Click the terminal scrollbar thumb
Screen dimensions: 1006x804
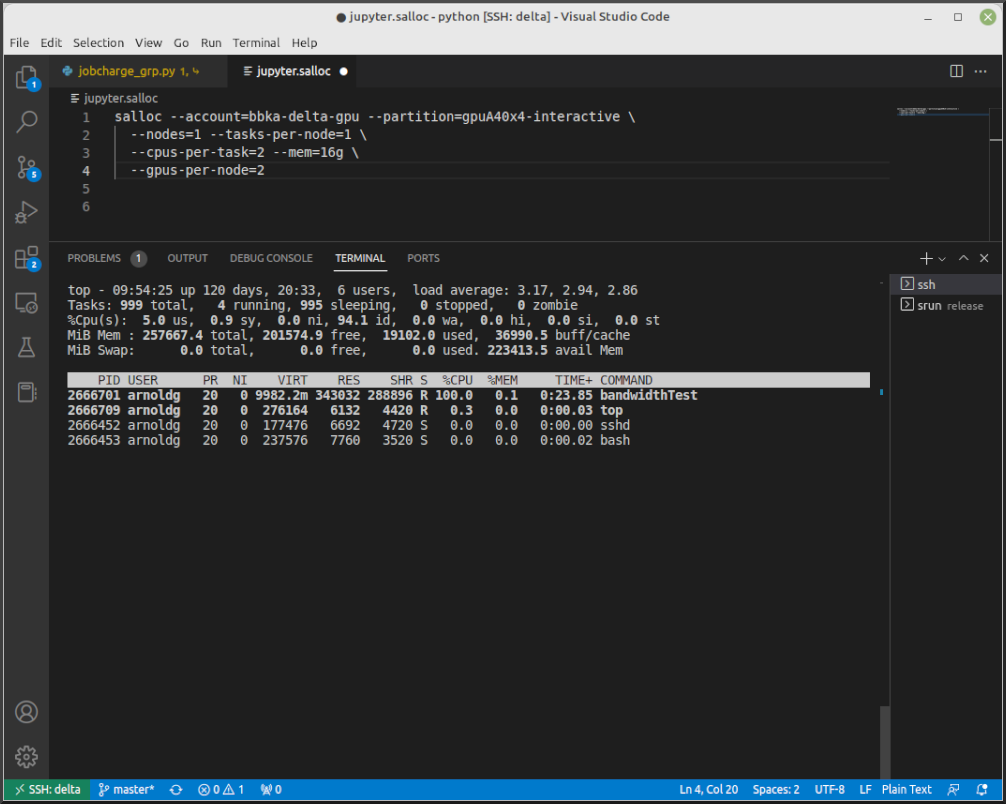[x=883, y=740]
